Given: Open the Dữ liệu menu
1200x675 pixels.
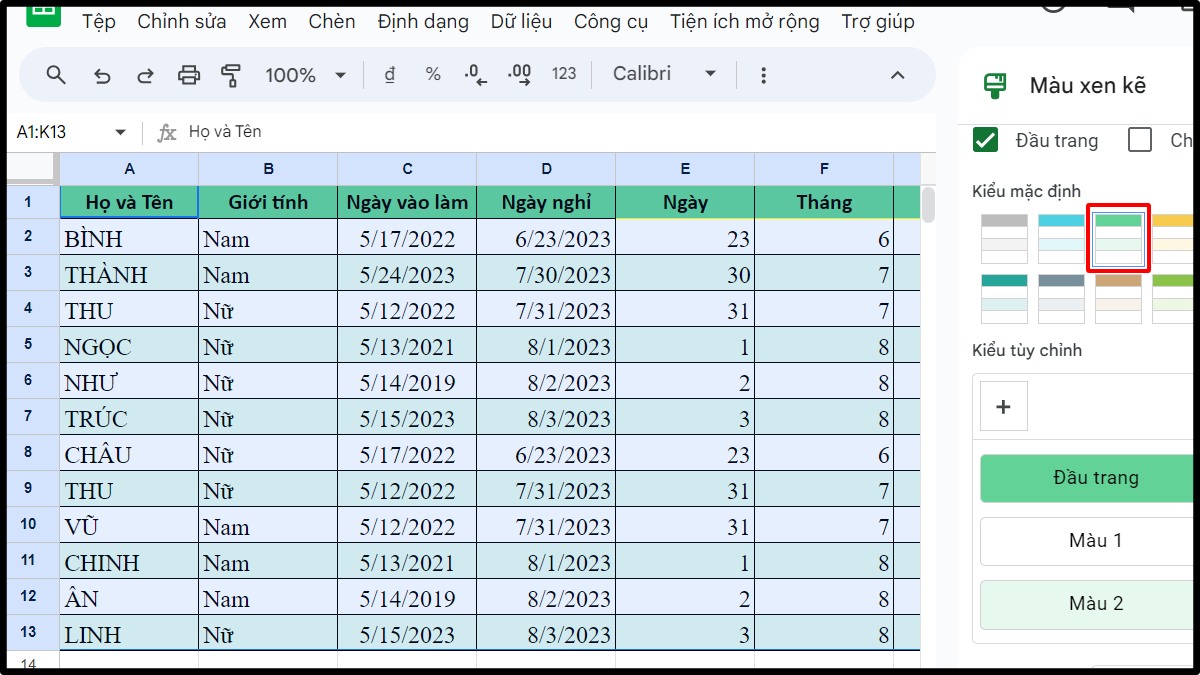Looking at the screenshot, I should 521,21.
